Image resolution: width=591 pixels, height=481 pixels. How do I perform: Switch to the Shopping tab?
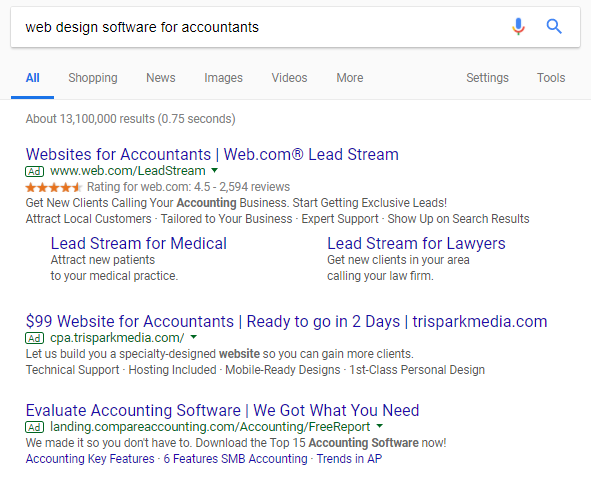(93, 78)
